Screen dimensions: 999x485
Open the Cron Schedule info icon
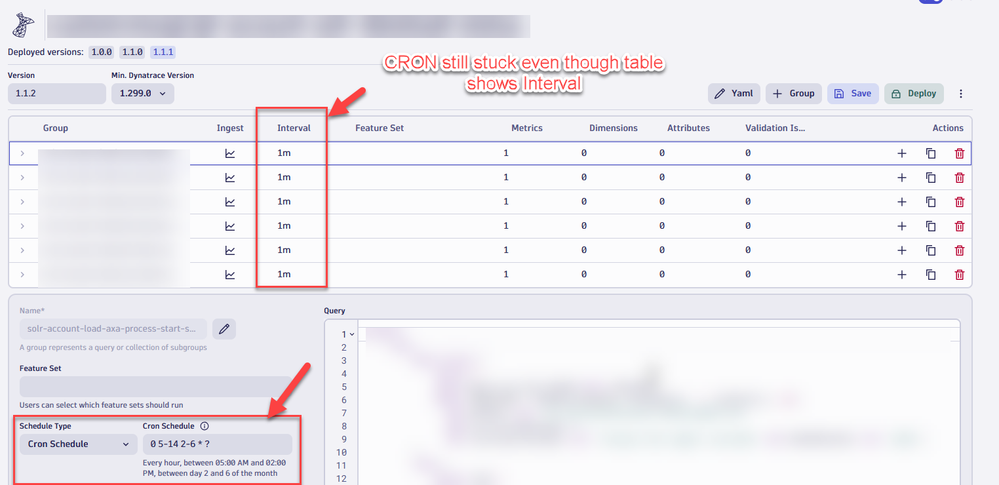[205, 425]
